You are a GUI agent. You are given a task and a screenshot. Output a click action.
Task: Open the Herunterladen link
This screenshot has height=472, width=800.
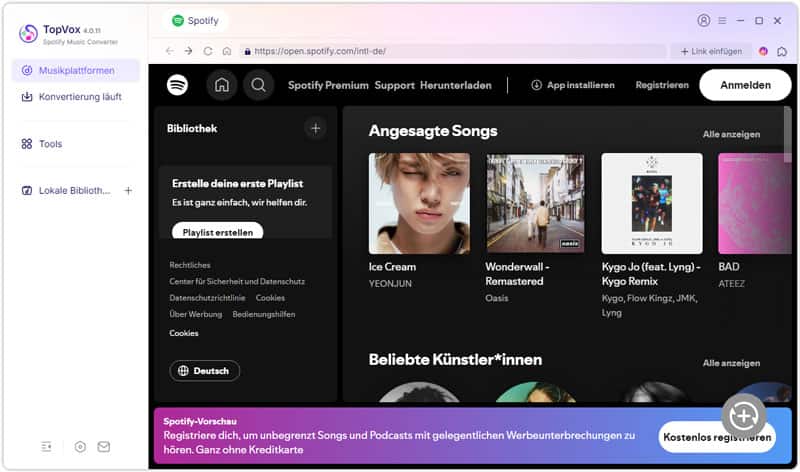point(456,85)
